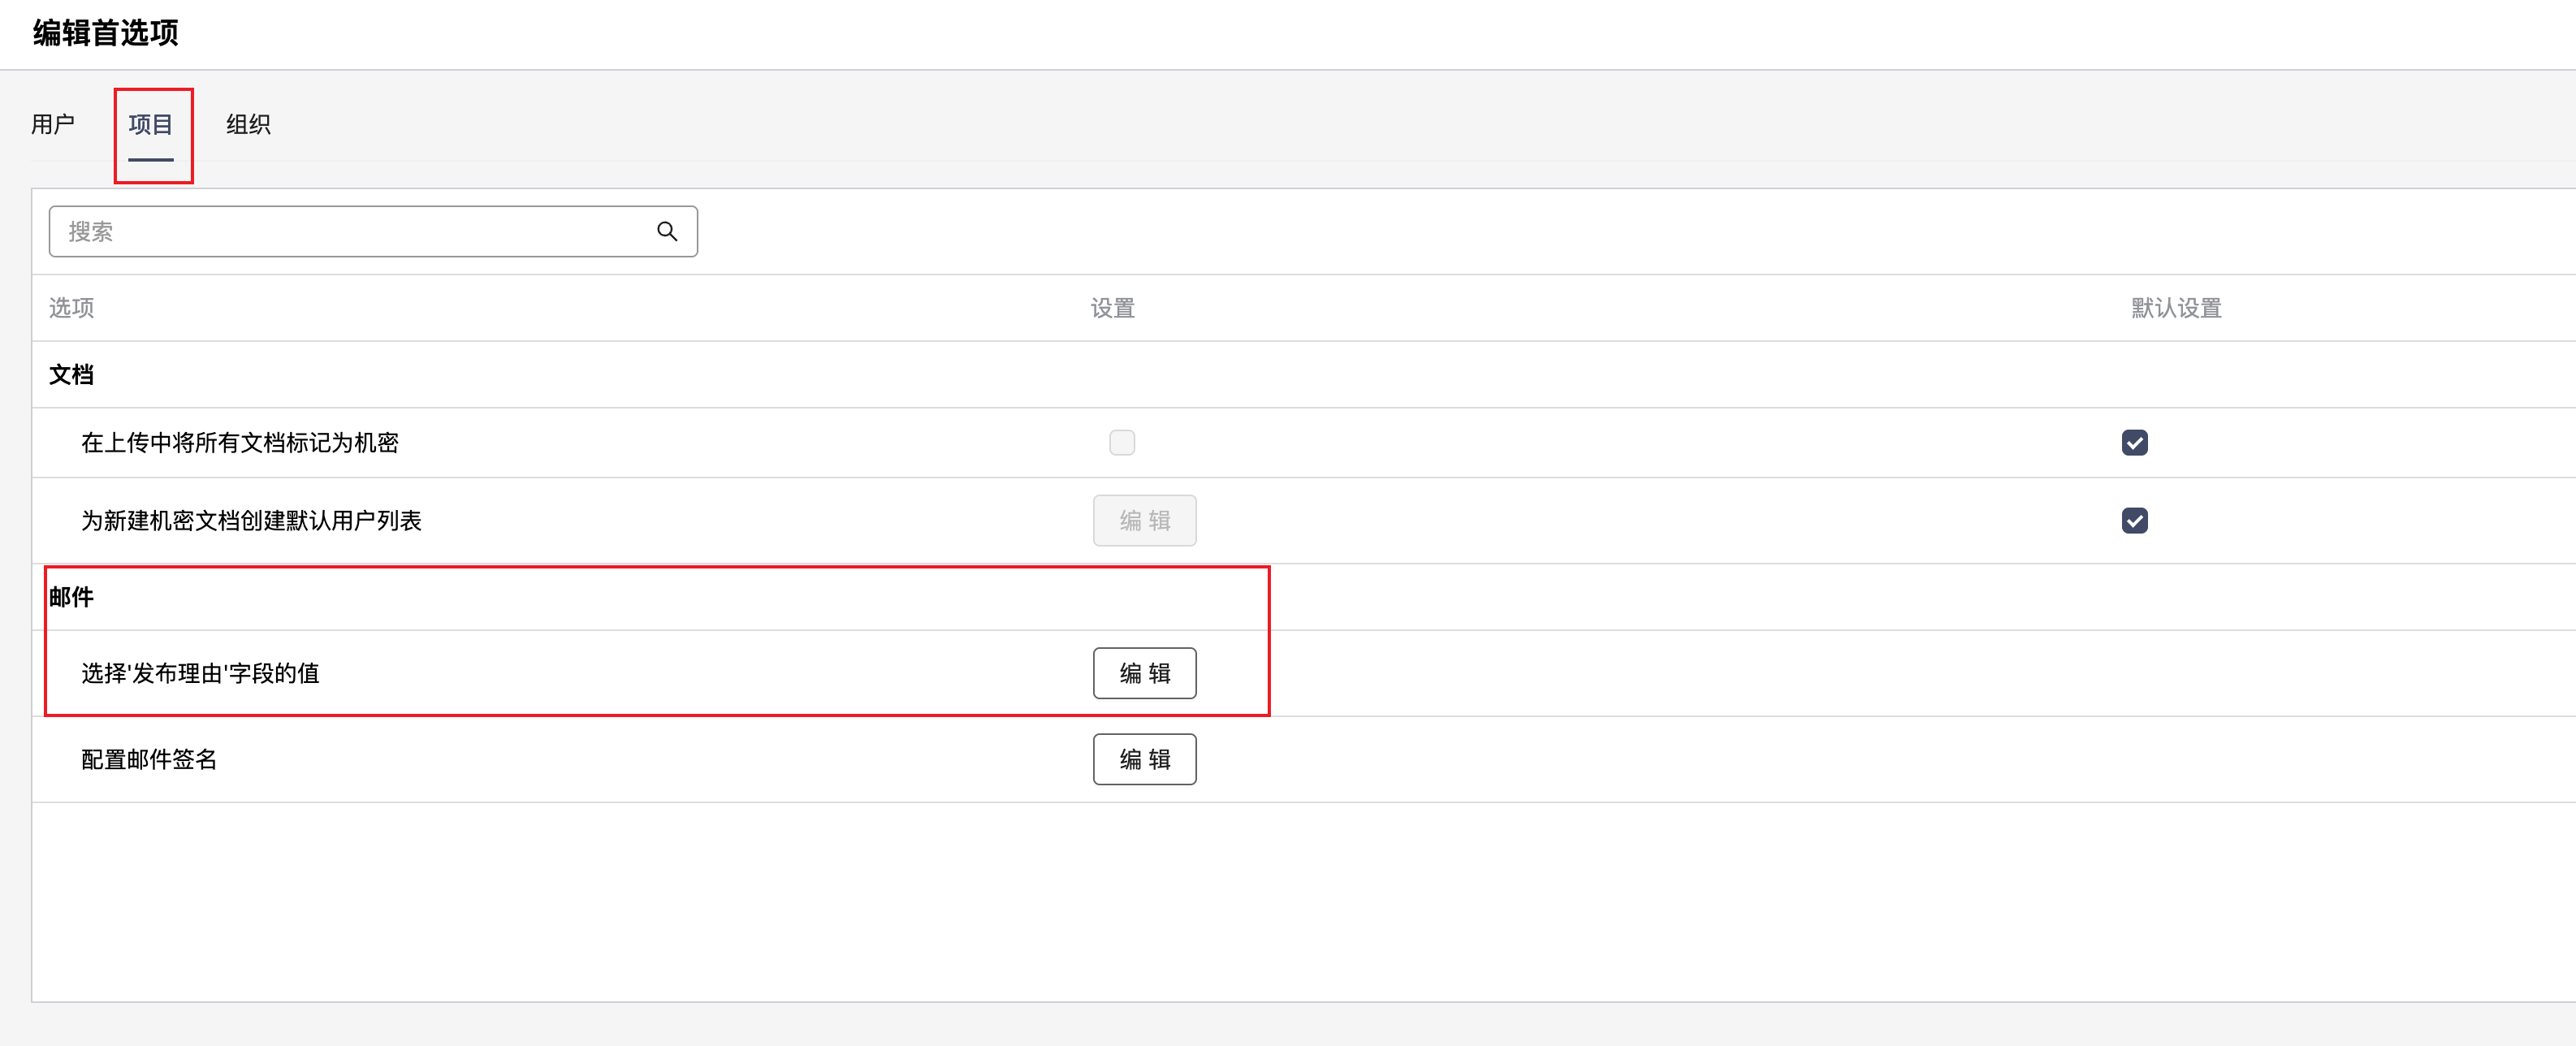Select the 为新建机密文档创建默认用户列表 row label
This screenshot has height=1046, width=2576.
click(x=251, y=520)
